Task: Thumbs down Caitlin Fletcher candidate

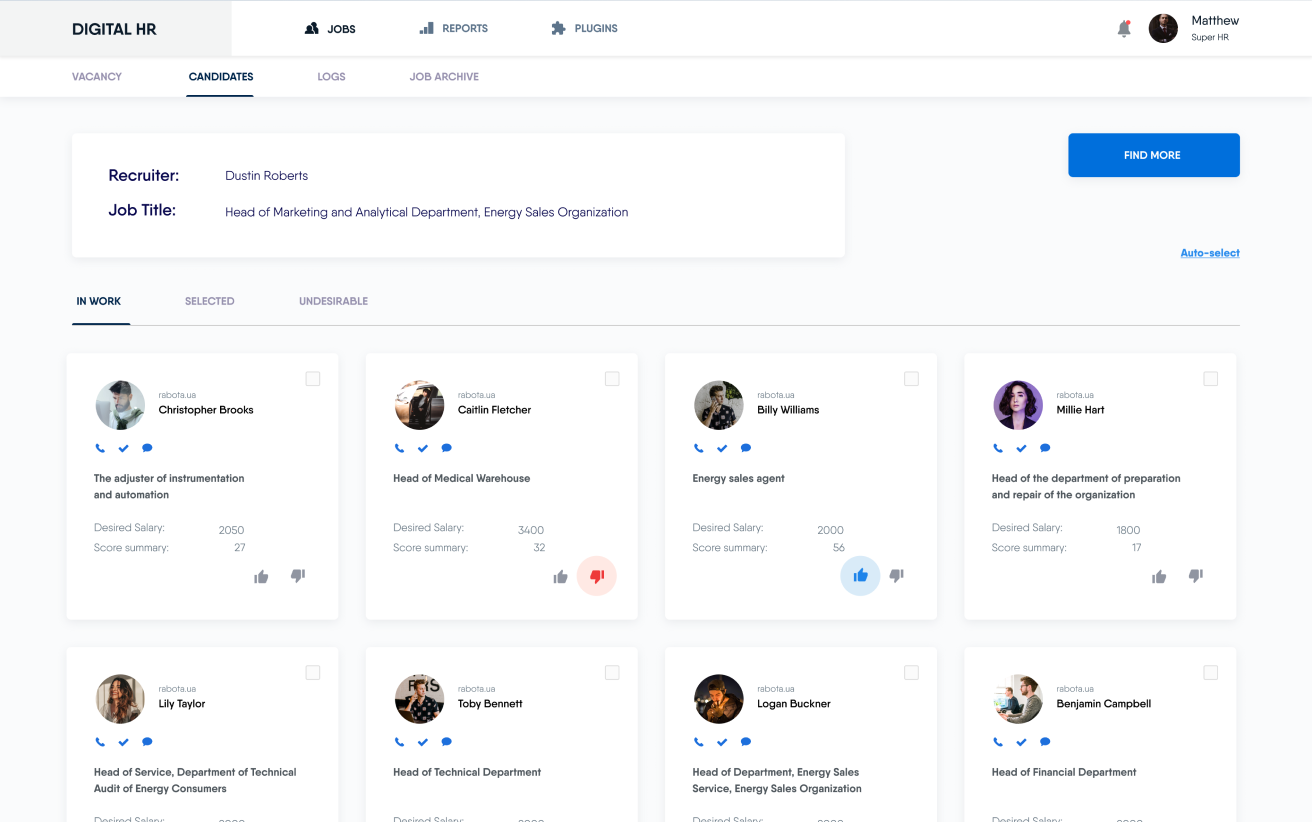Action: click(x=597, y=576)
